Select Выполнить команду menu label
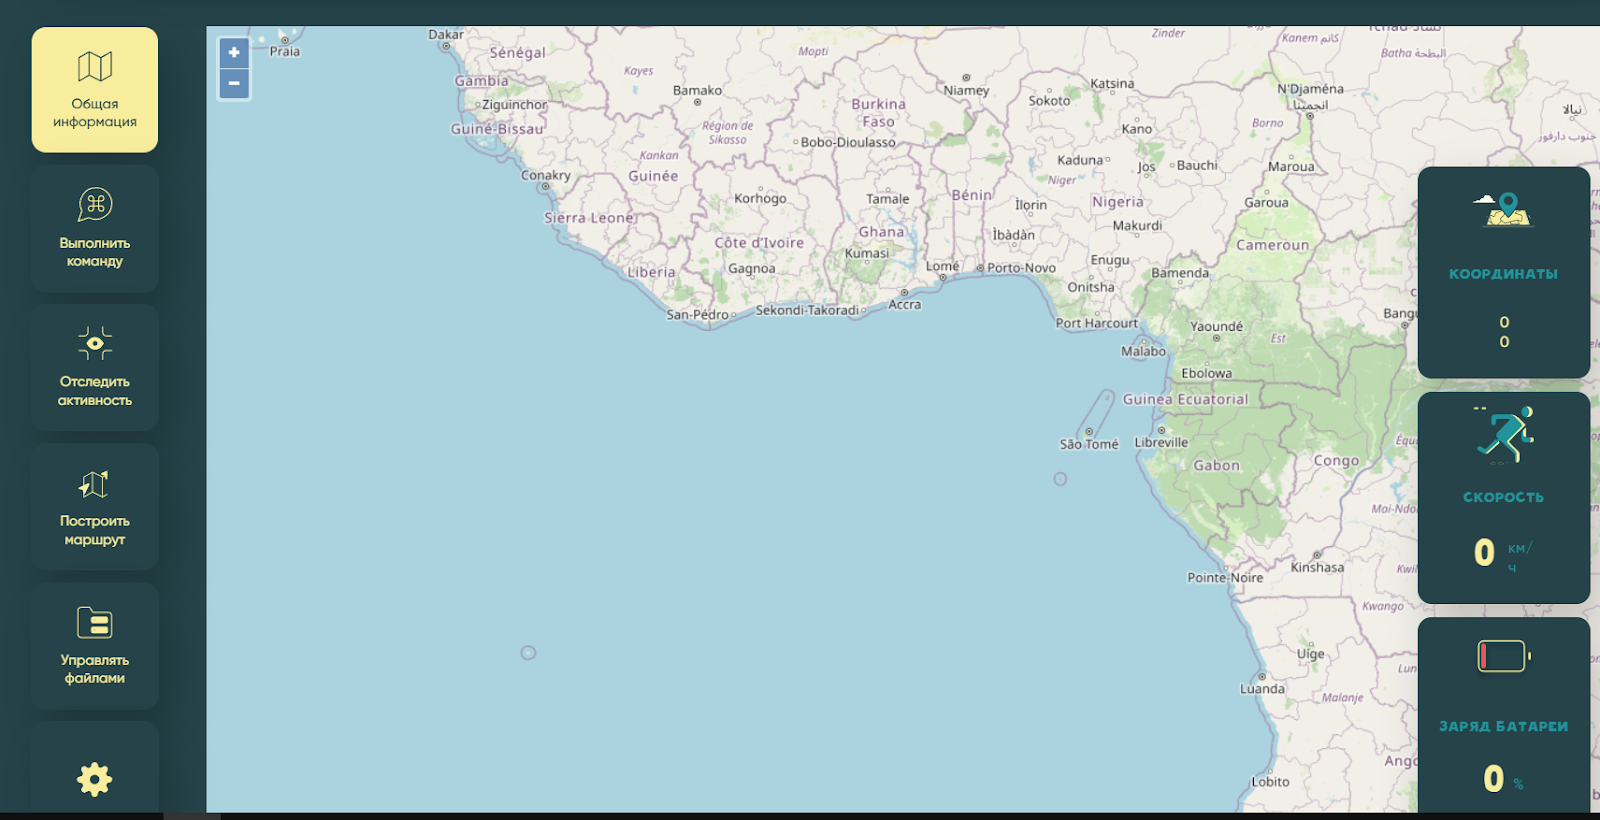The width and height of the screenshot is (1600, 820). [x=95, y=252]
